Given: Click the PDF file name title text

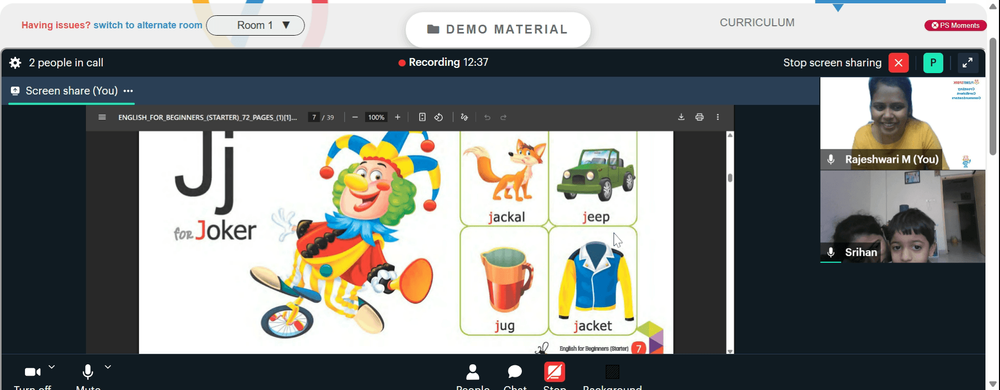Looking at the screenshot, I should pyautogui.click(x=207, y=117).
